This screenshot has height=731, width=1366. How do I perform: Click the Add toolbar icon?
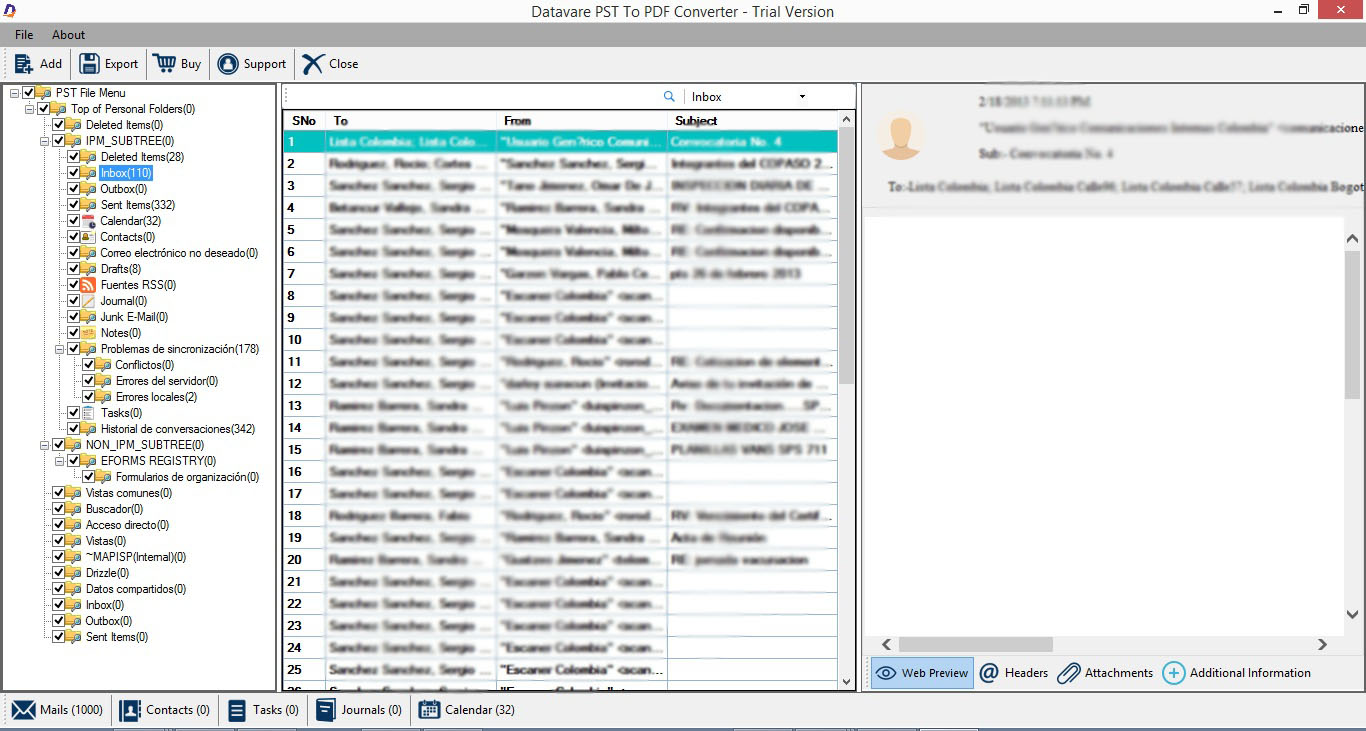tap(23, 63)
